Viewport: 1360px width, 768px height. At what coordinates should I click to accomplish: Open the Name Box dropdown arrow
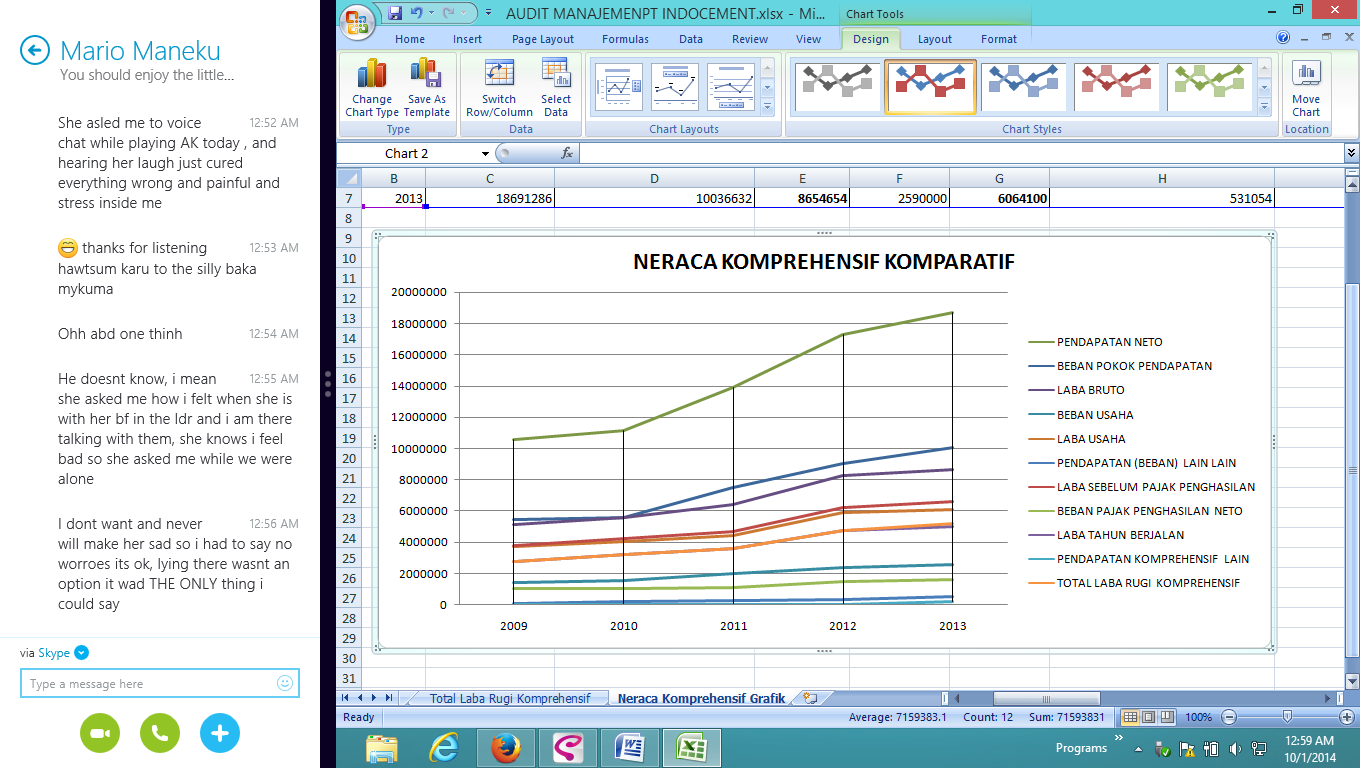click(x=486, y=153)
